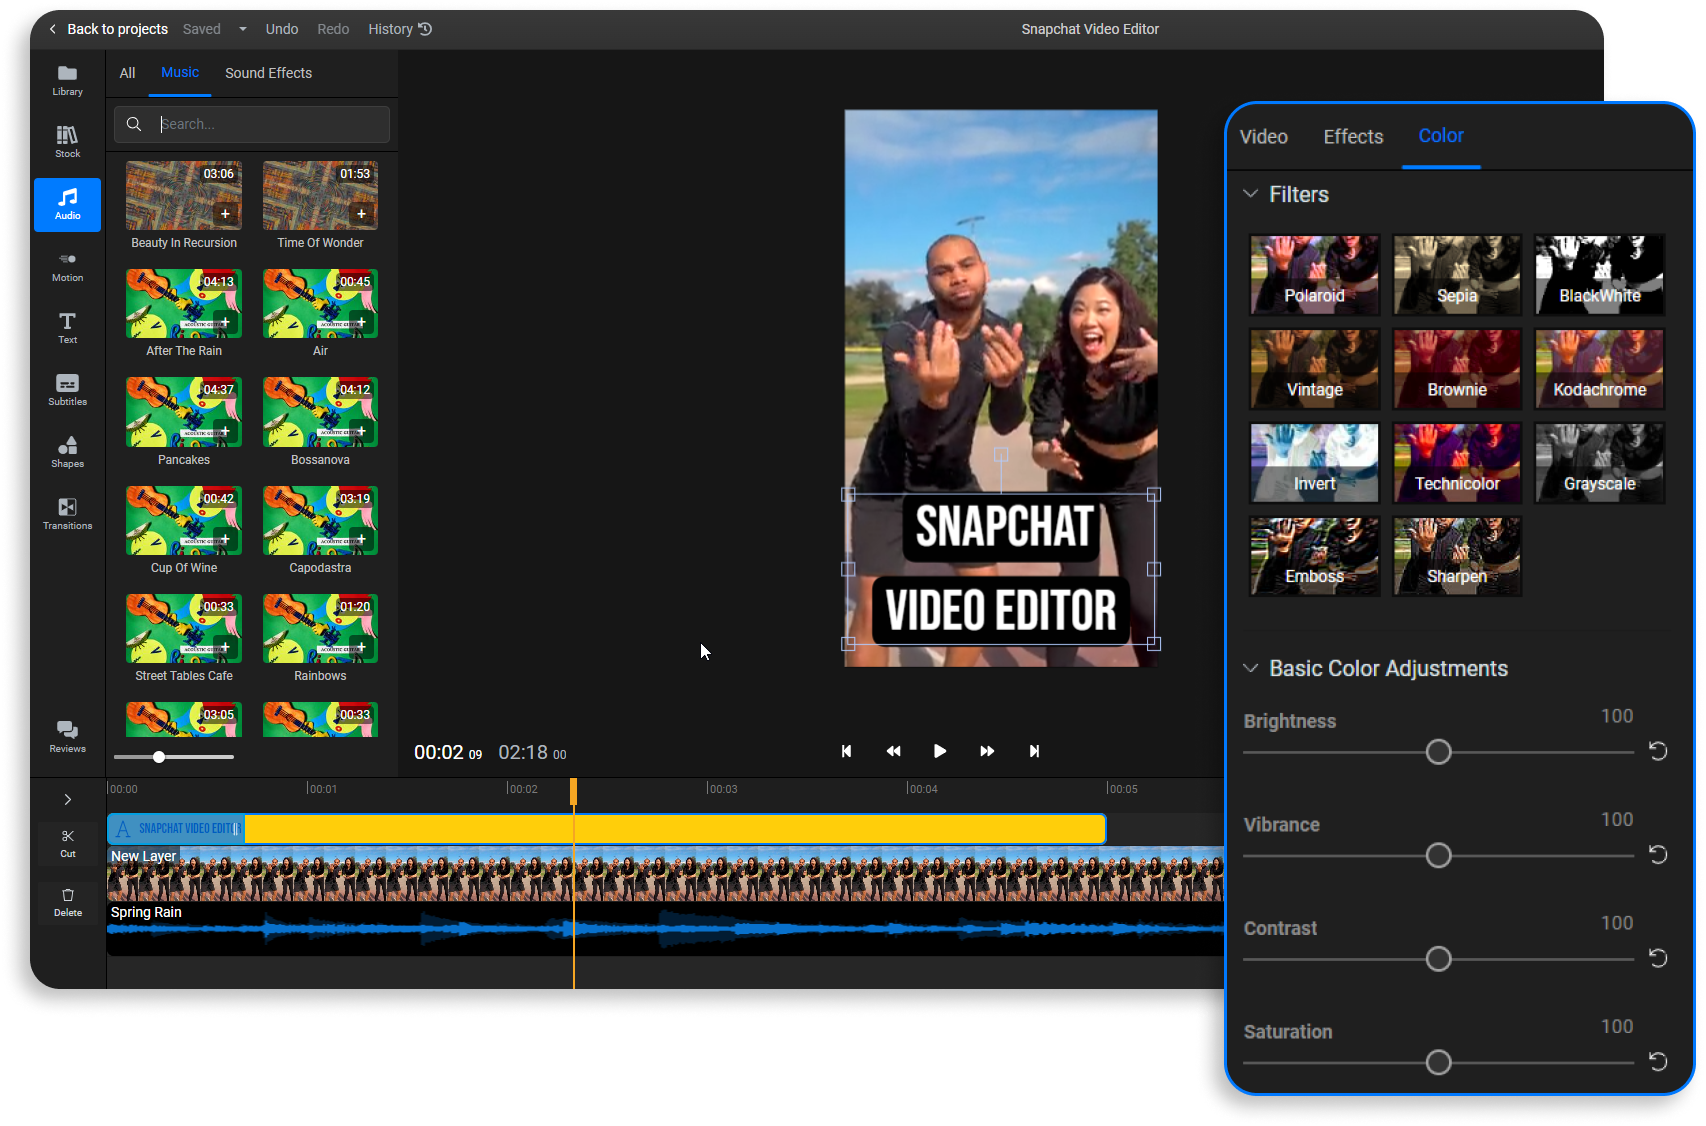Open the Saved status dropdown
Viewport: 1706px width, 1126px height.
(242, 29)
